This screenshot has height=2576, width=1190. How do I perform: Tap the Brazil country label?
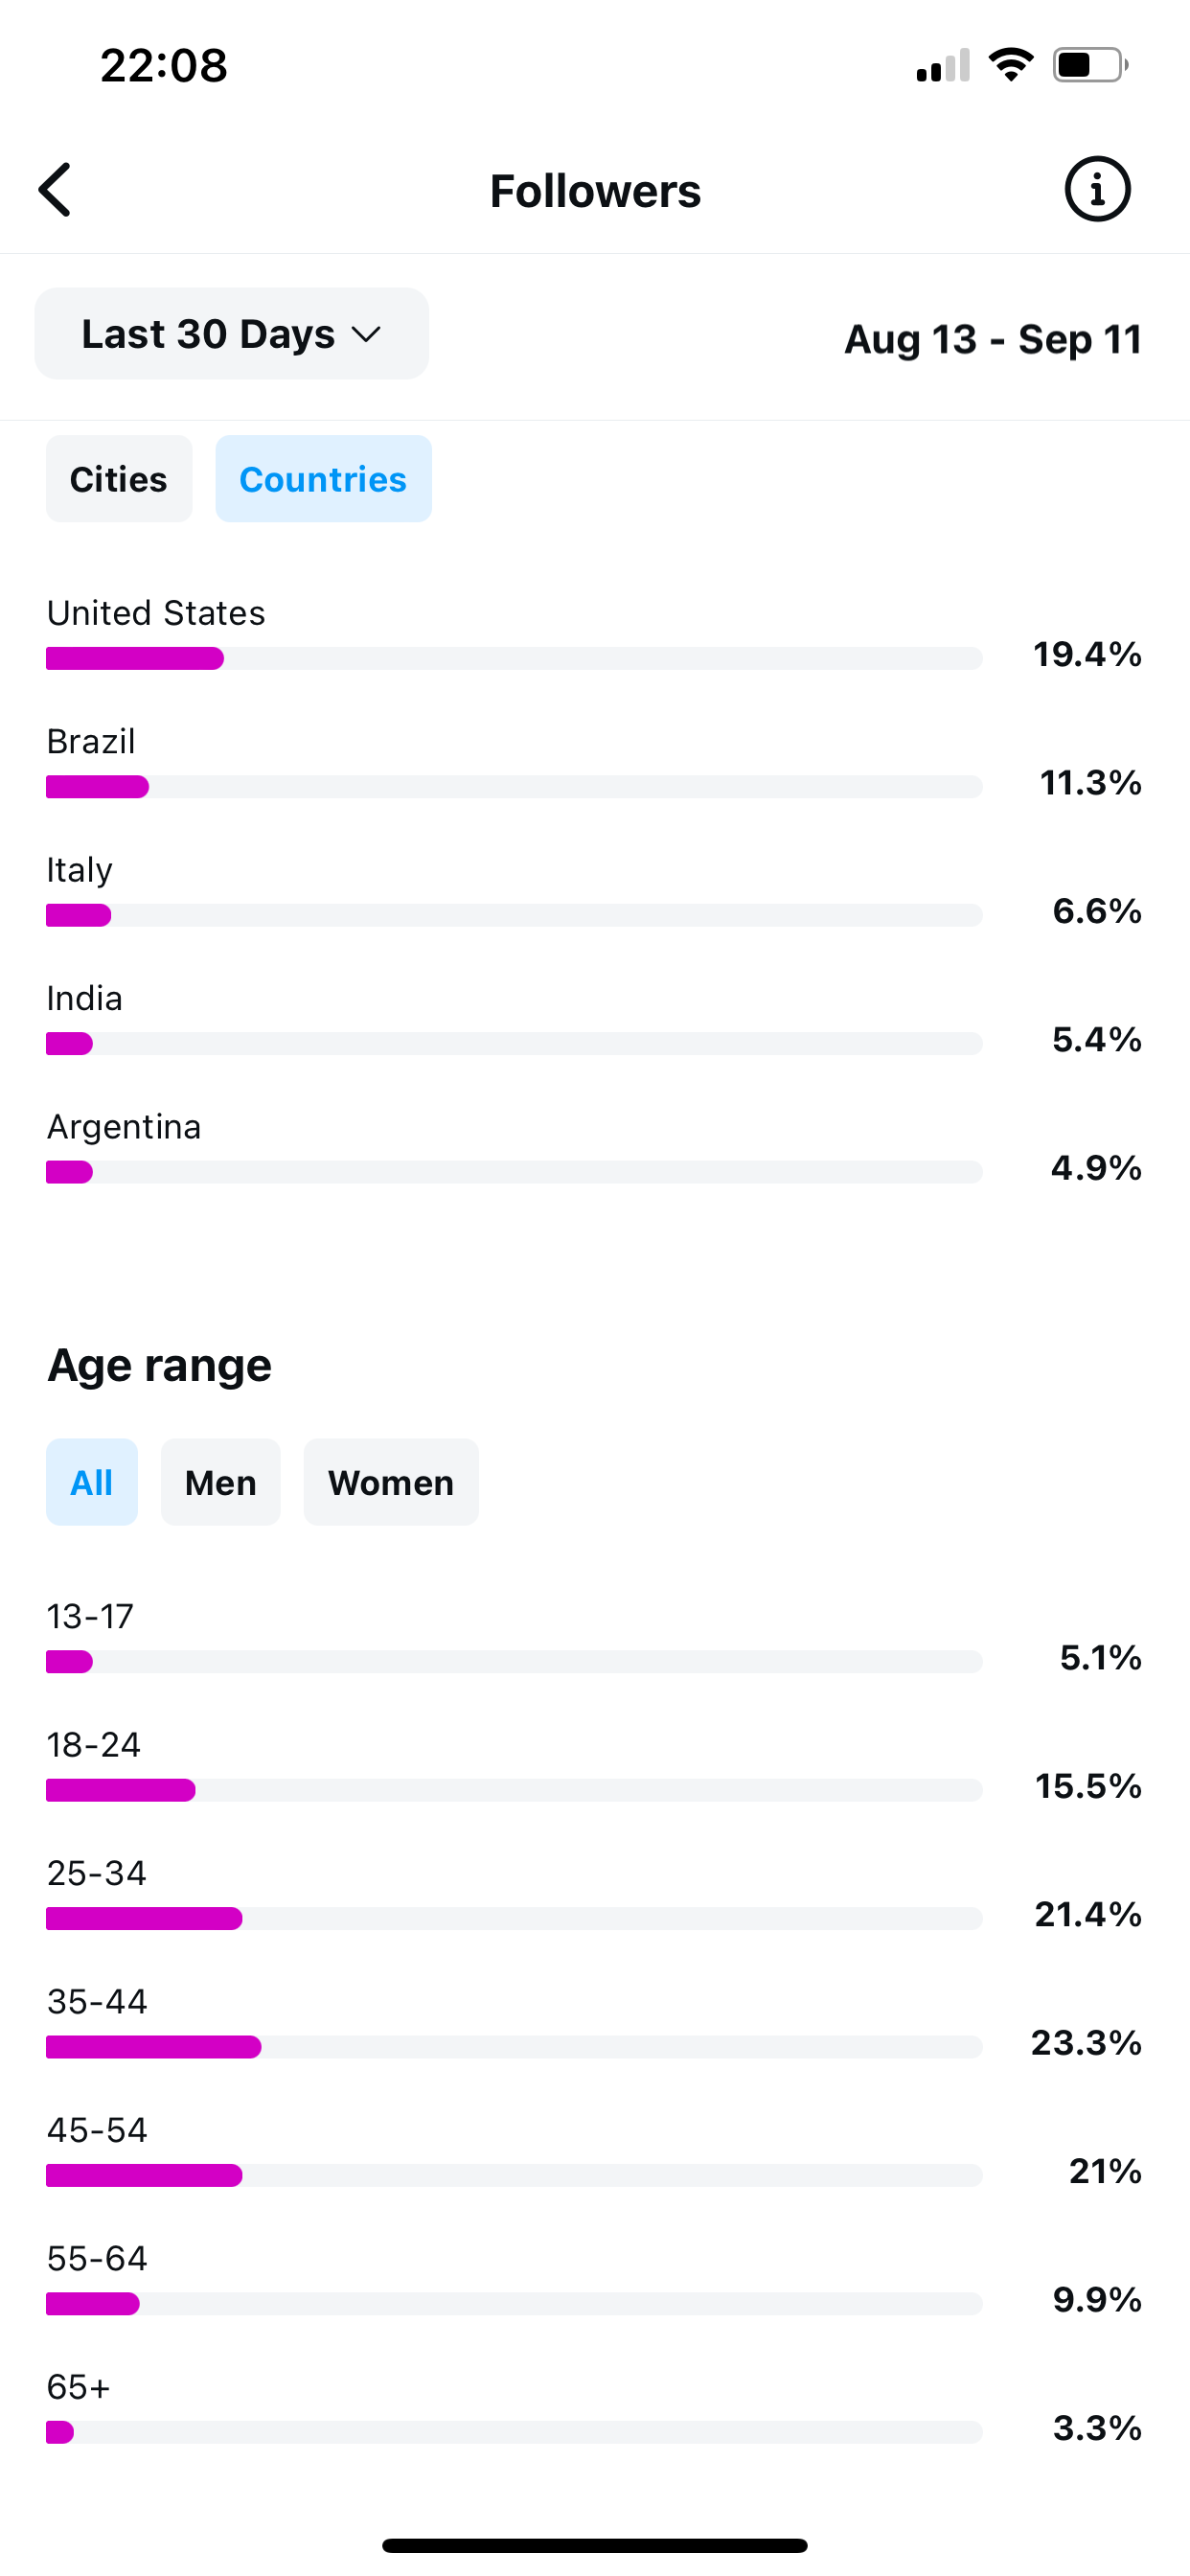click(91, 741)
